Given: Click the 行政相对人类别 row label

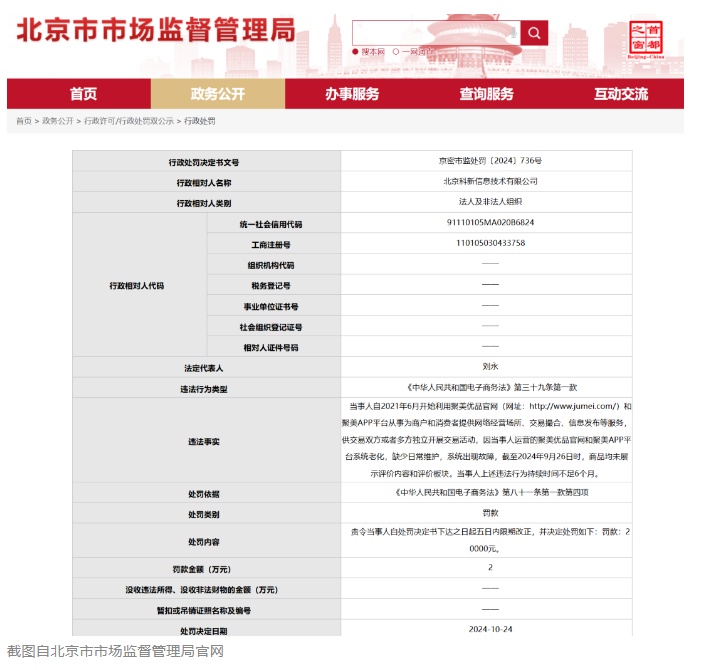Looking at the screenshot, I should click(x=204, y=203).
